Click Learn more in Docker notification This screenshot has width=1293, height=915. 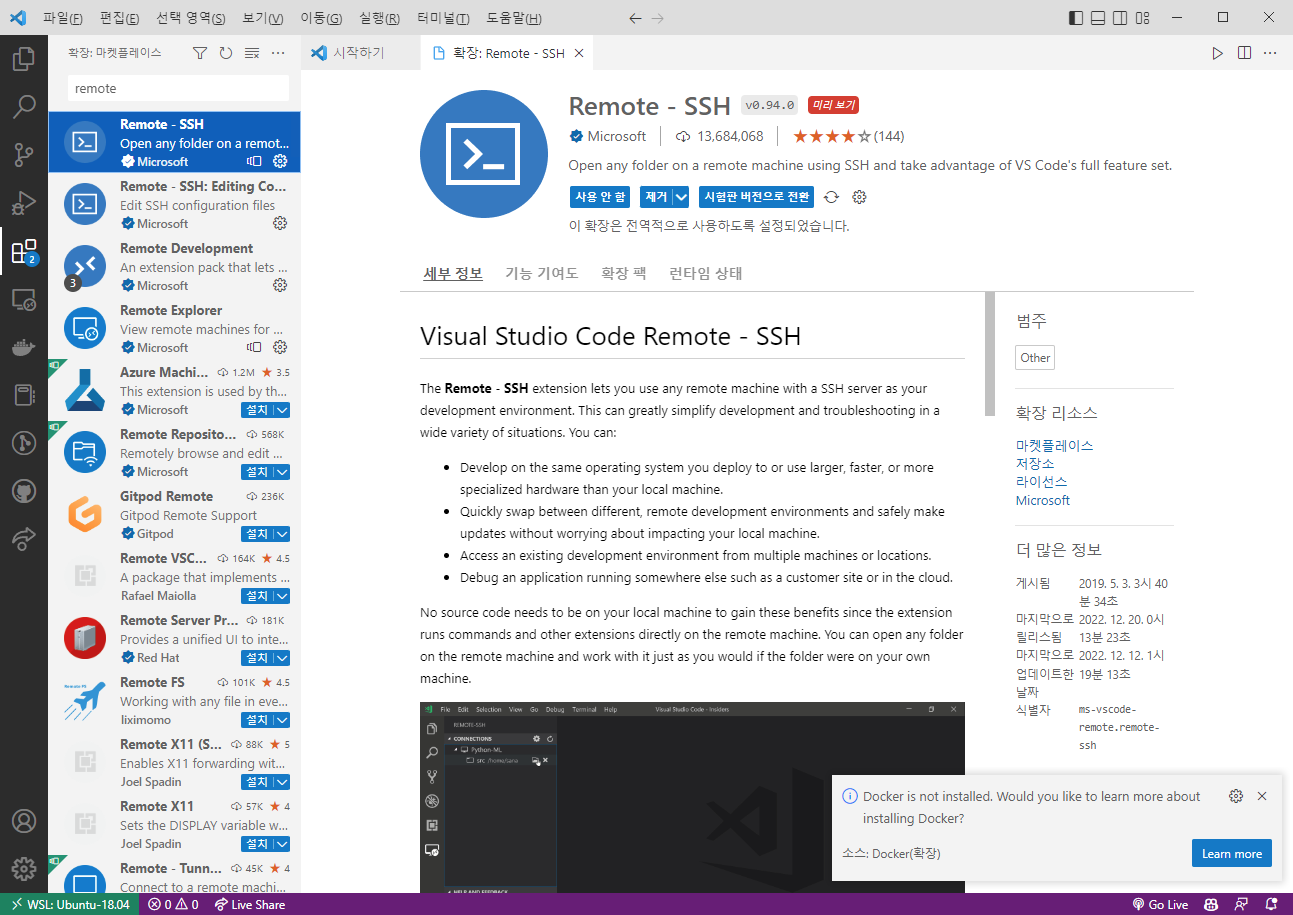pyautogui.click(x=1232, y=854)
